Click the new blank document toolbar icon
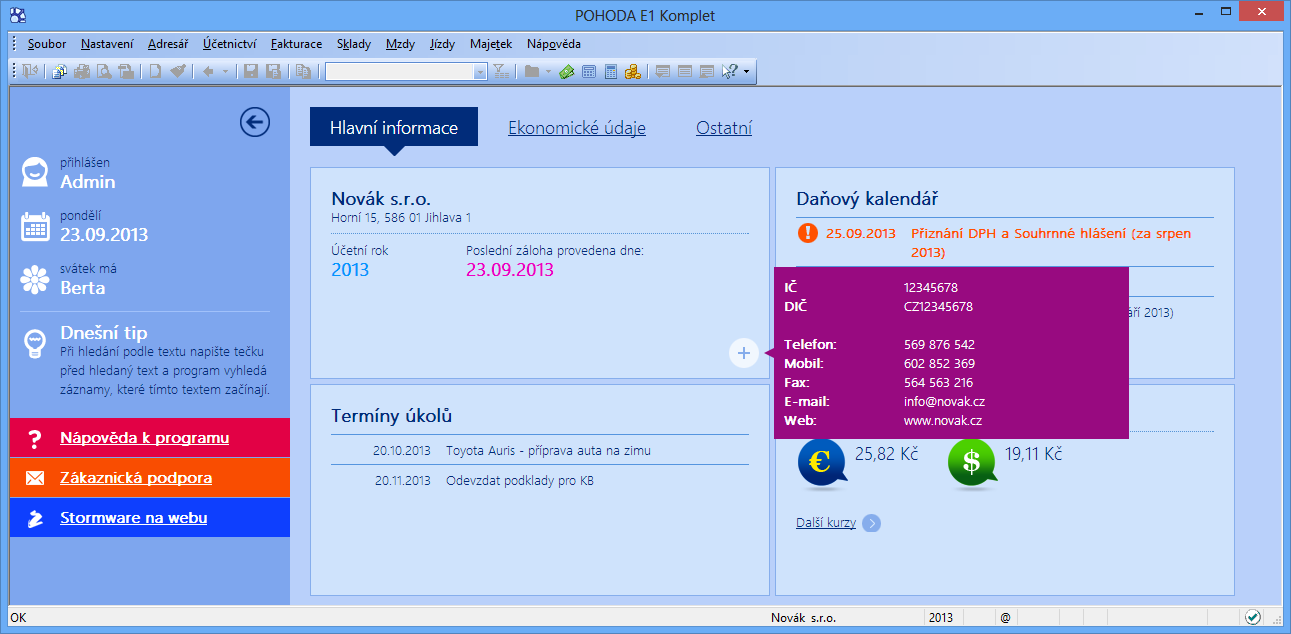This screenshot has width=1291, height=634. [155, 71]
